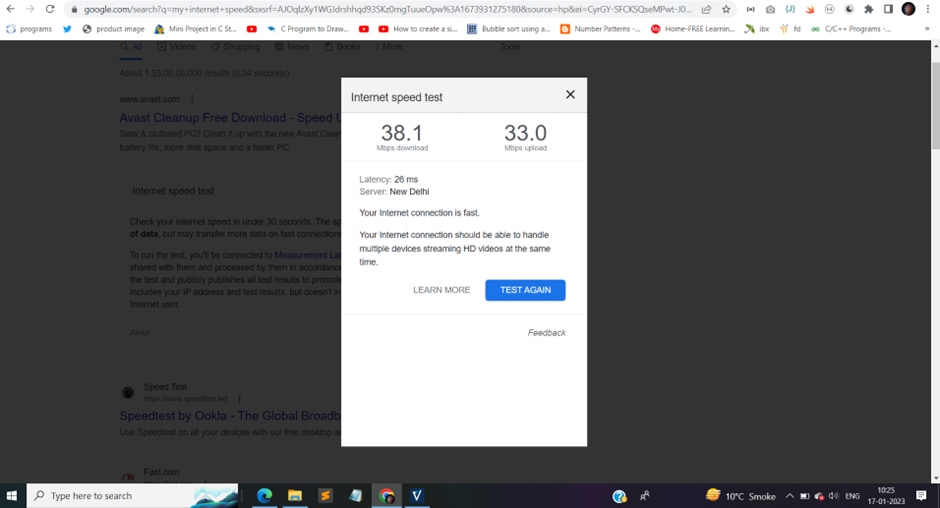
Task: Show hidden system tray icons
Action: pos(790,496)
